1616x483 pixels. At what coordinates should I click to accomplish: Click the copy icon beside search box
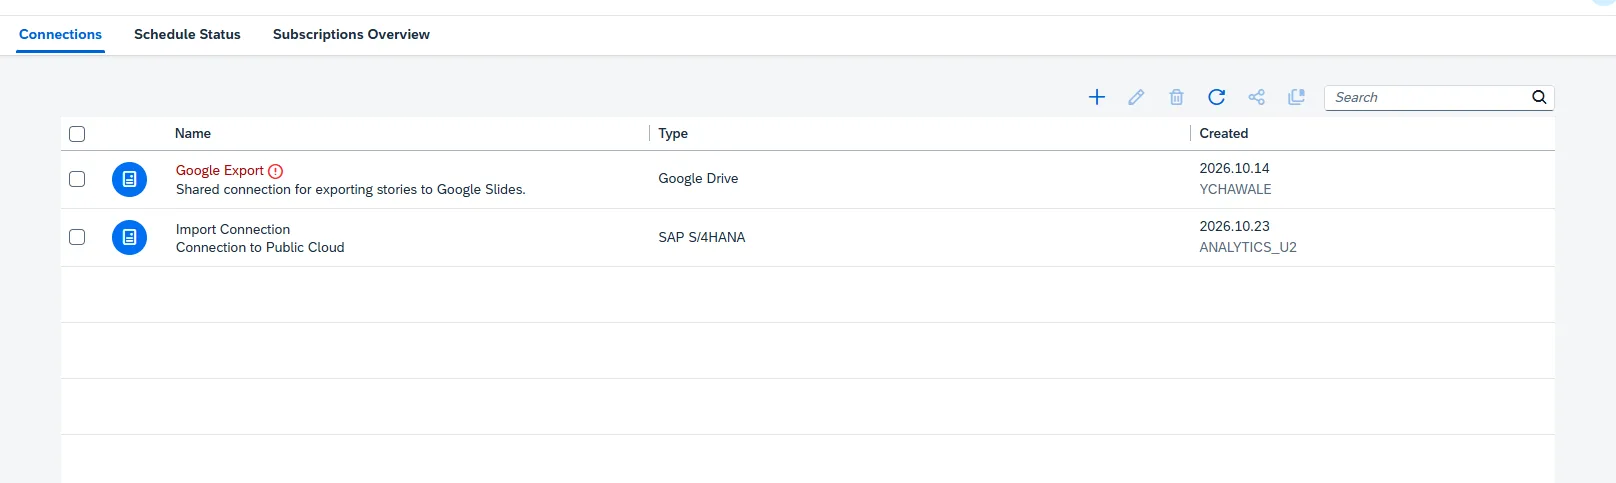point(1297,97)
